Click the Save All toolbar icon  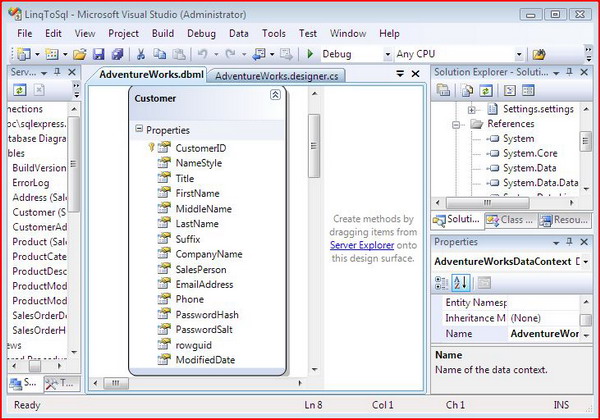click(x=117, y=54)
